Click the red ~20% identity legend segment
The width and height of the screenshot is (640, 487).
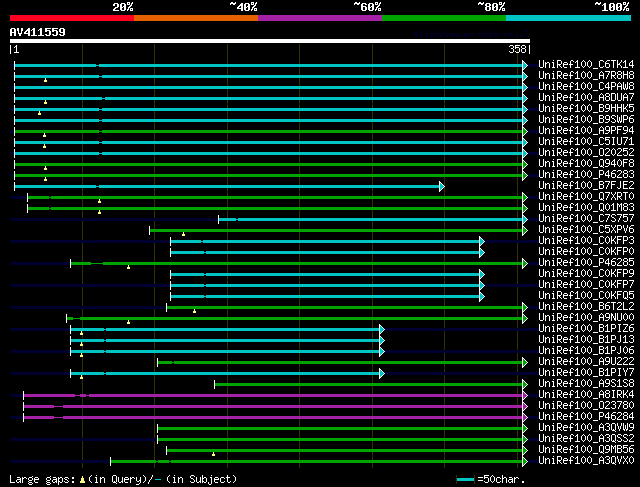pos(72,18)
